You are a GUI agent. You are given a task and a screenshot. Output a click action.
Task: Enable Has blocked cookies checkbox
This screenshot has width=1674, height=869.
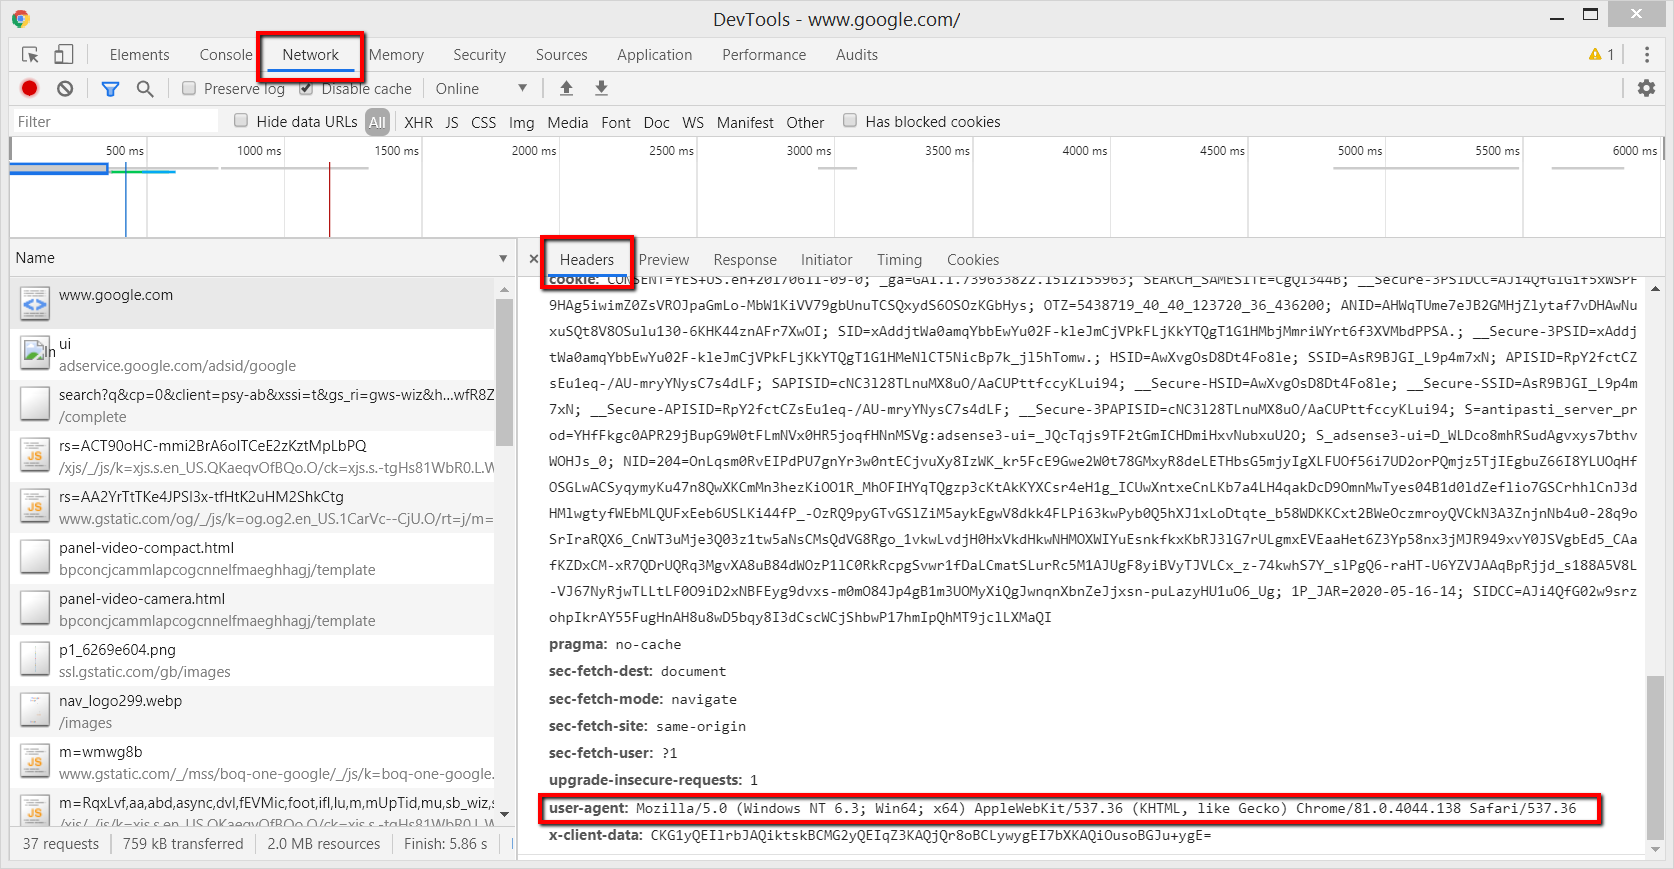(850, 121)
